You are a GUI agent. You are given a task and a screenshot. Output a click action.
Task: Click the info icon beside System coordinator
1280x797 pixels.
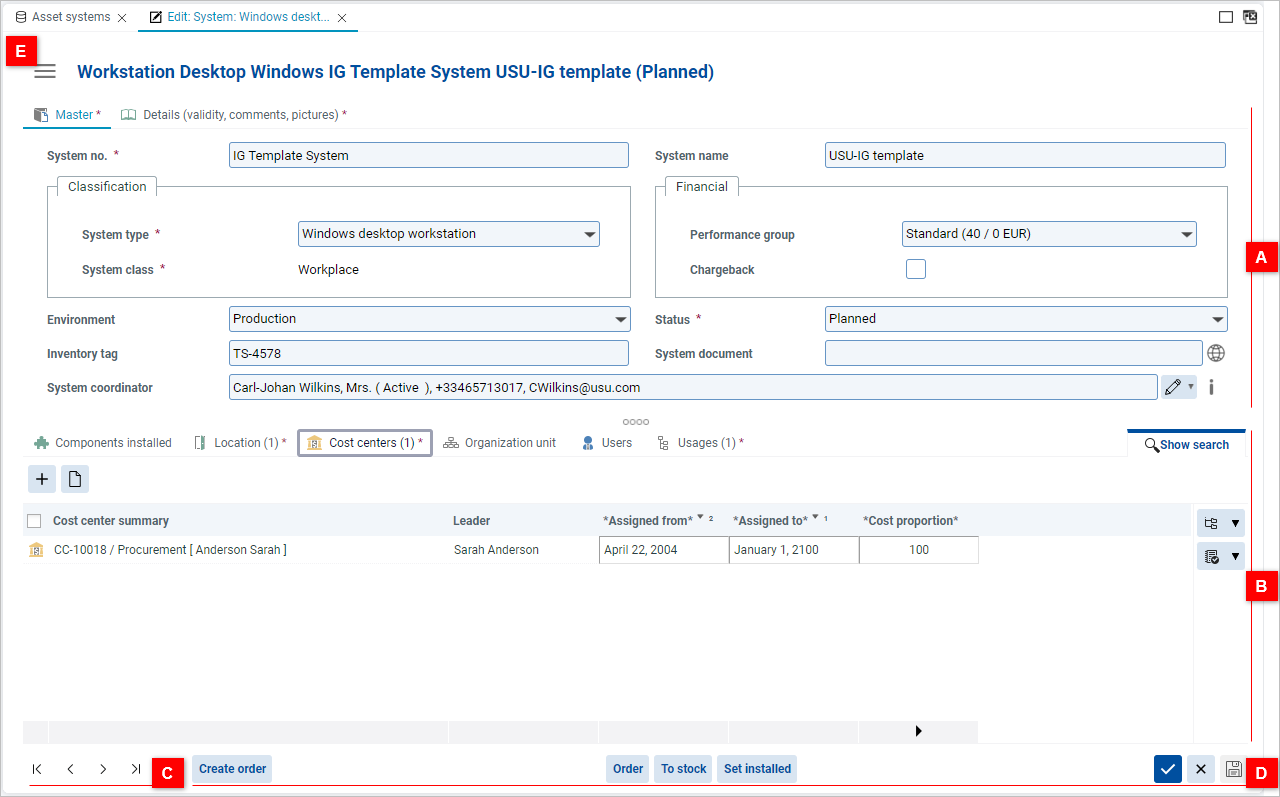[1211, 387]
